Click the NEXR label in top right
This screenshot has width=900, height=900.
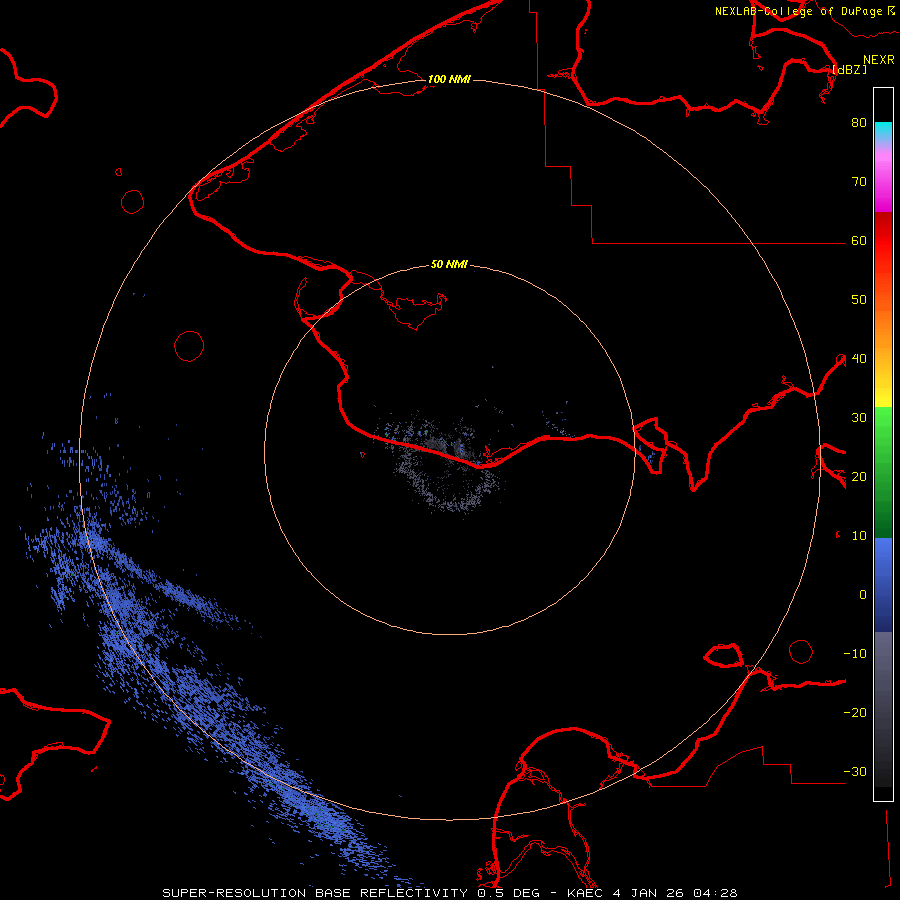click(879, 60)
